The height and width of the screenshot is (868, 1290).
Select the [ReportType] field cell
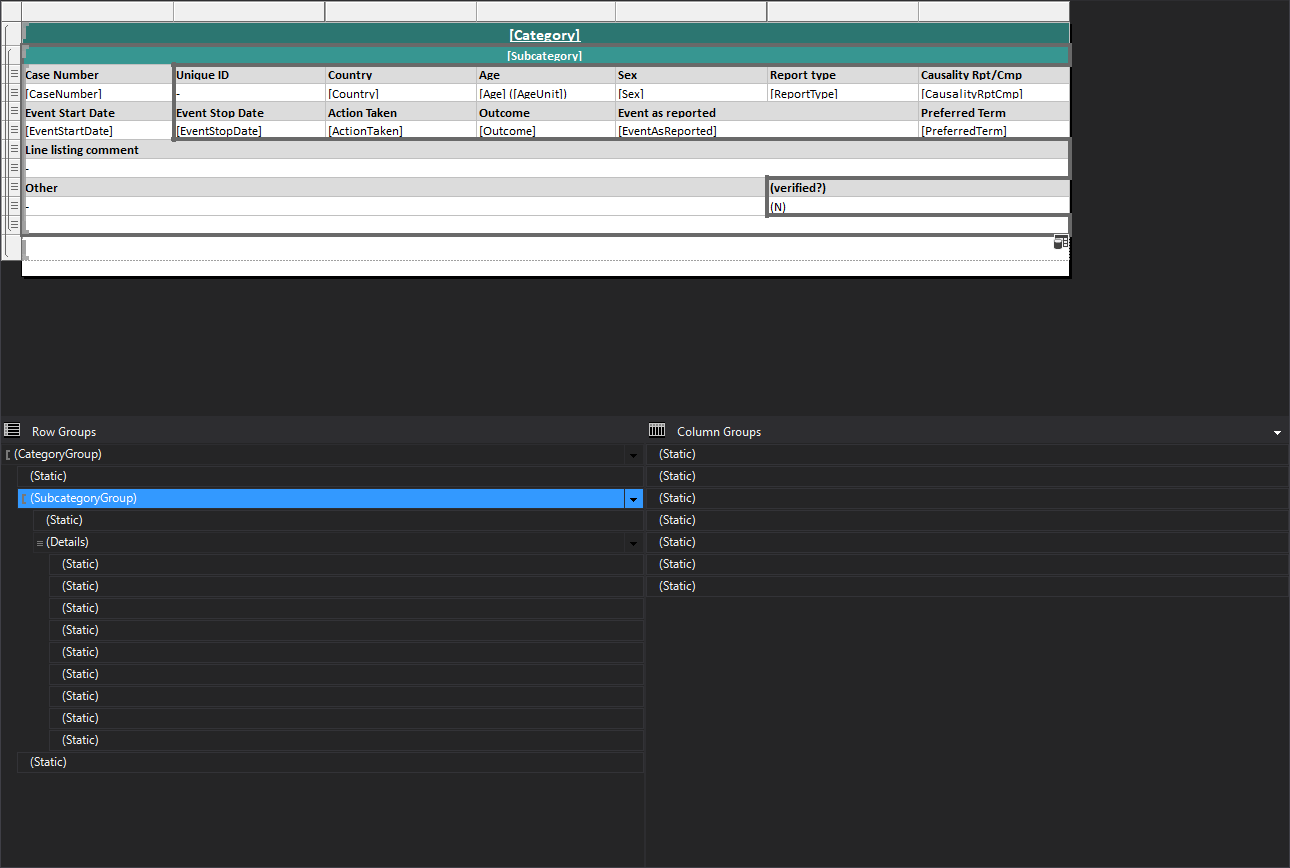click(x=843, y=93)
